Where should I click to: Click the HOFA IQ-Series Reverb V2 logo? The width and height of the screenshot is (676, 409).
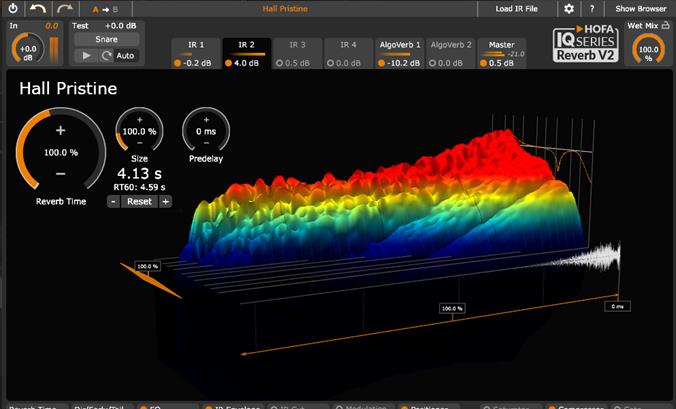click(586, 44)
